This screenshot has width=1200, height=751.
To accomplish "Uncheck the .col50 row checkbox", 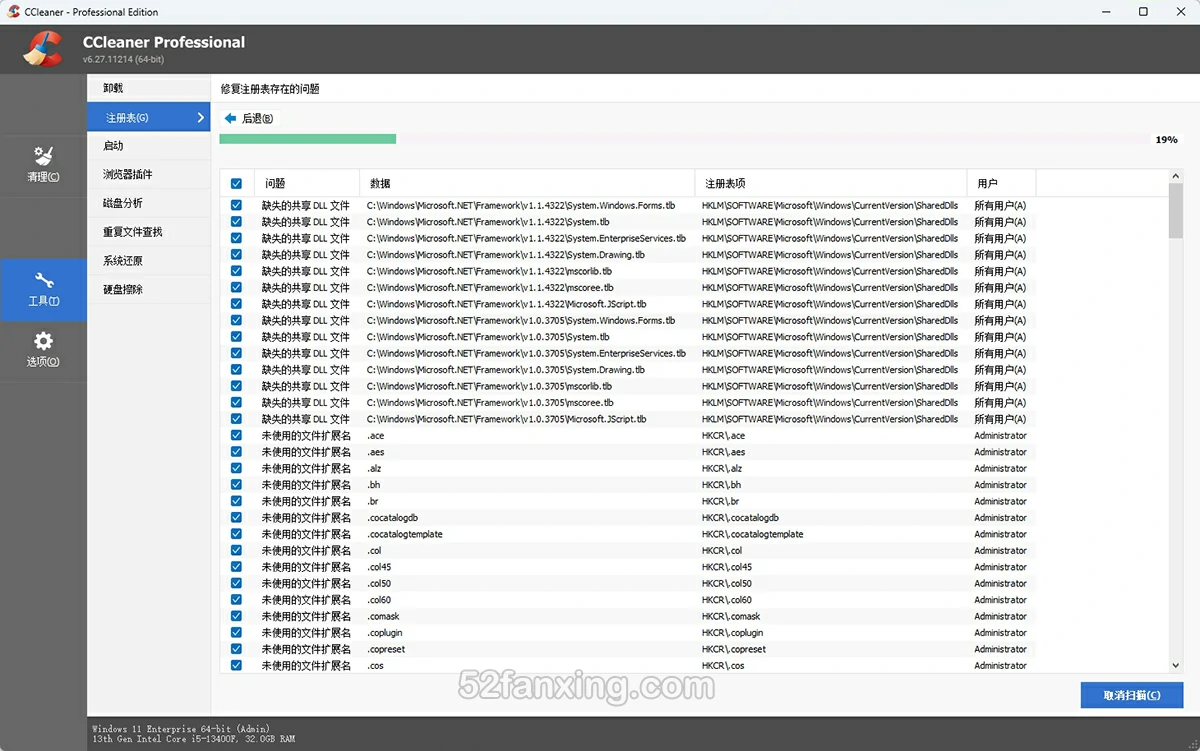I will [236, 583].
